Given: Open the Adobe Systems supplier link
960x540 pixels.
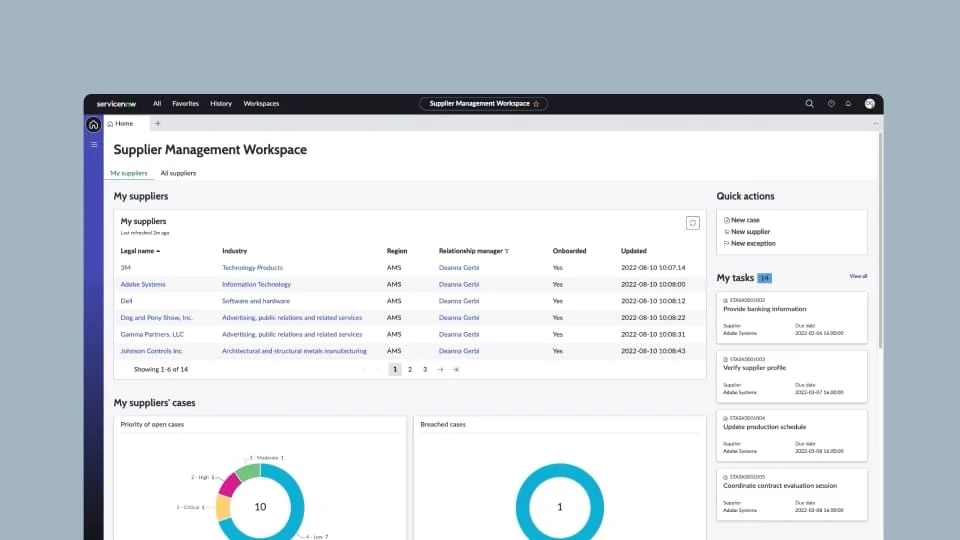Looking at the screenshot, I should tap(143, 284).
